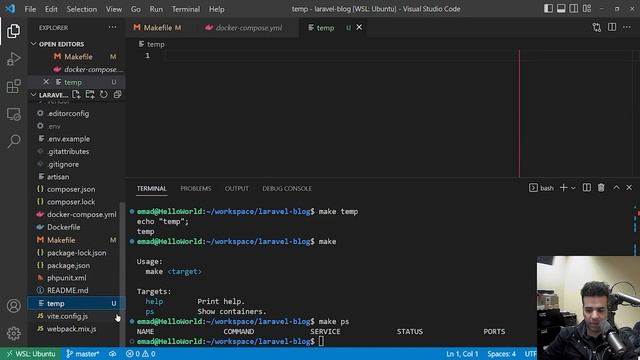Close temp in Open Editors list
Screen dimensions: 640x360
tap(46, 82)
